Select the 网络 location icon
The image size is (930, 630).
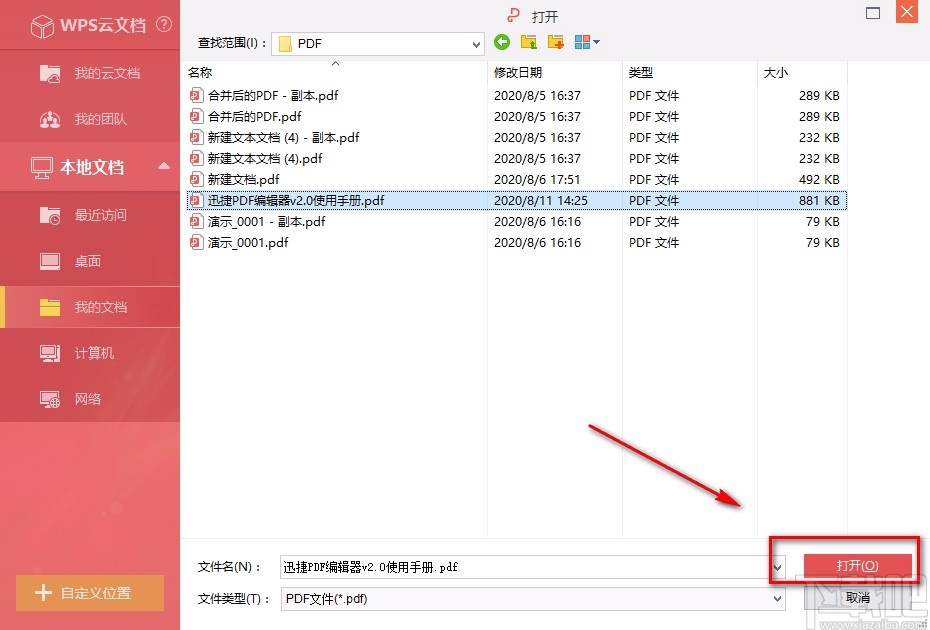coord(90,399)
